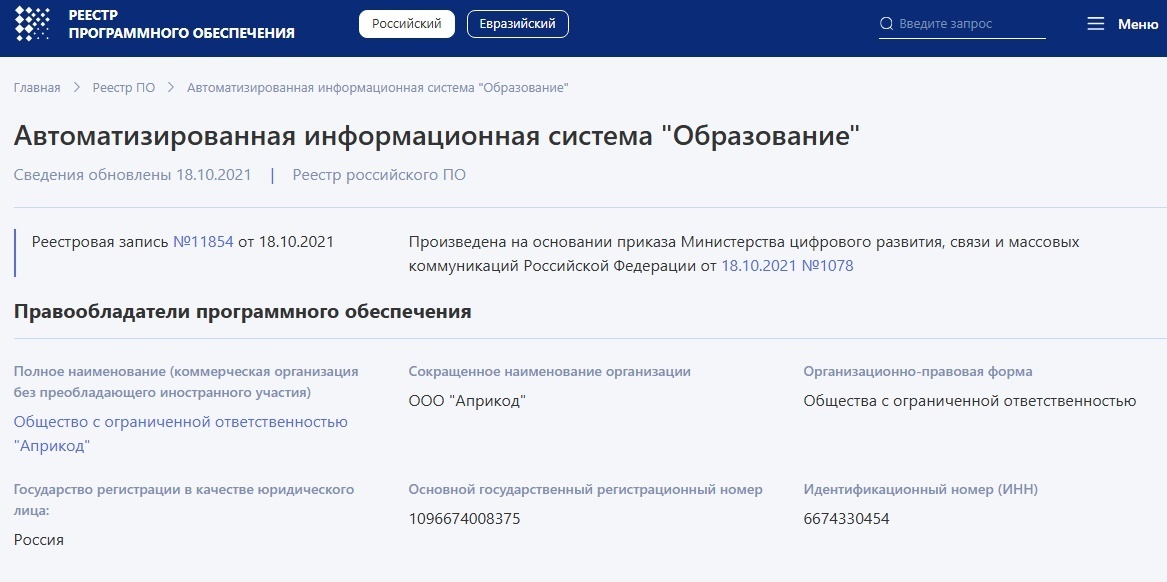Open registry record link №11854
This screenshot has height=582, width=1167.
click(x=205, y=241)
